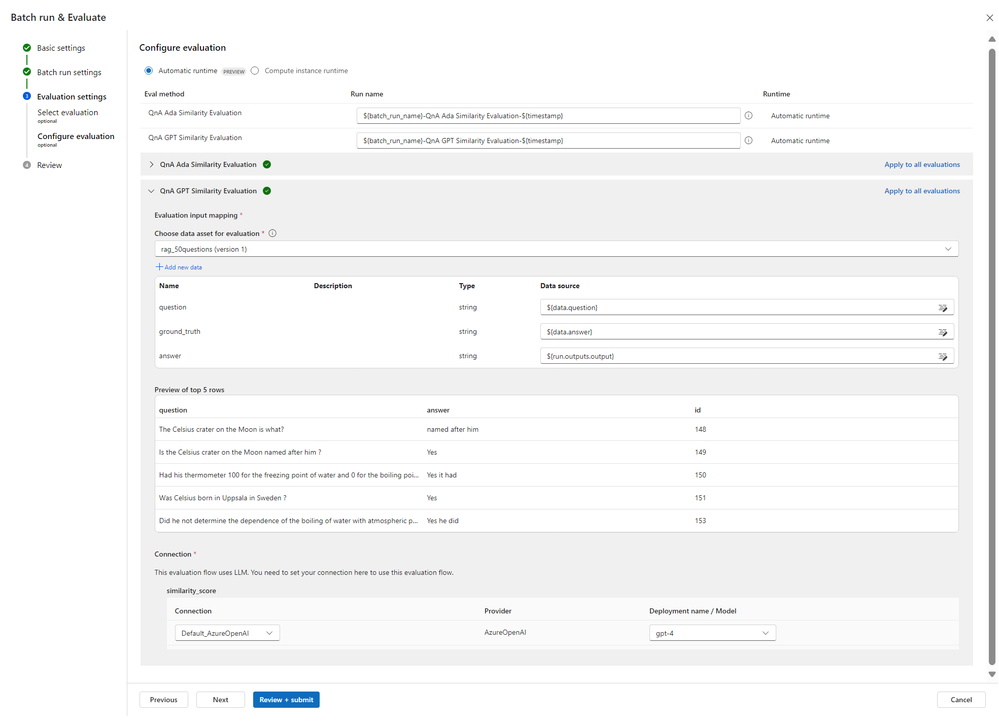Cancel the batch run wizard
The width and height of the screenshot is (999, 722).
coord(961,700)
